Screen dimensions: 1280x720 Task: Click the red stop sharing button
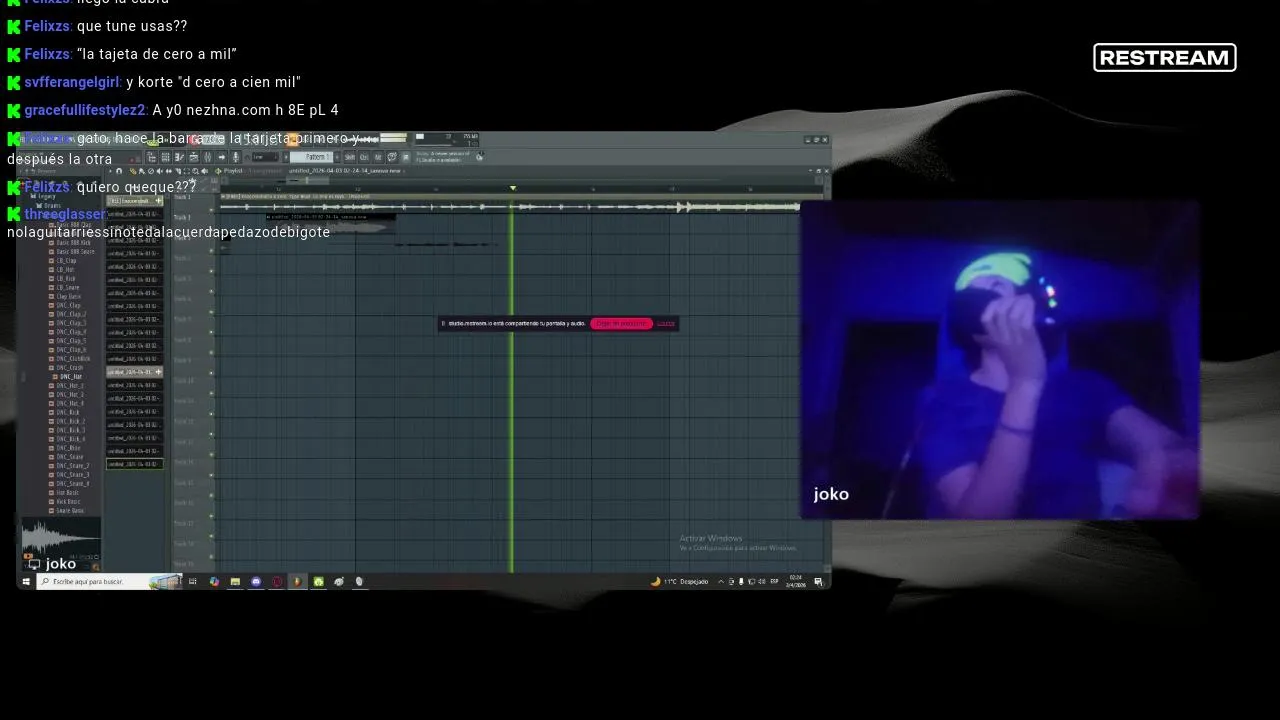click(621, 323)
